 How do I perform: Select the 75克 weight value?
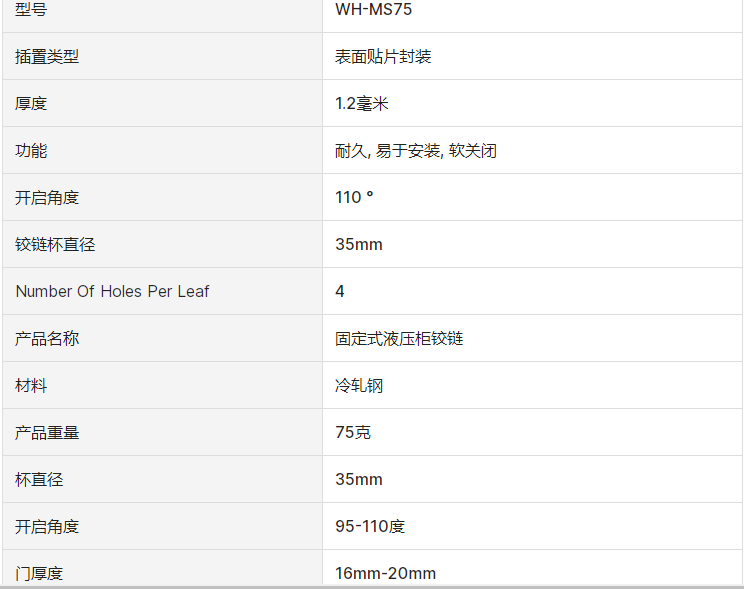[x=353, y=433]
